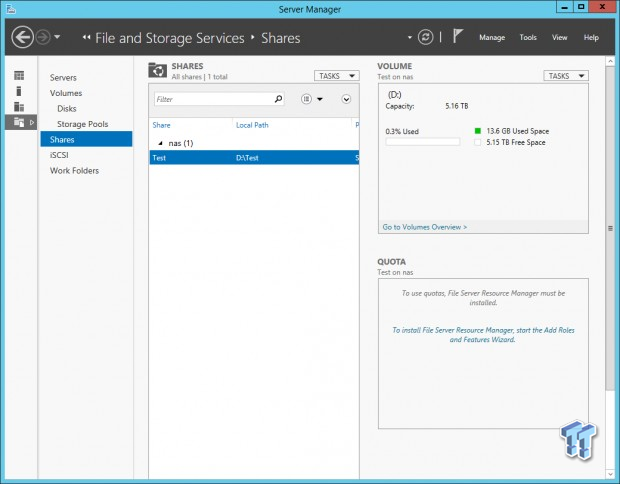Click the magnifier search icon in the filter box
620x484 pixels.
coord(278,98)
